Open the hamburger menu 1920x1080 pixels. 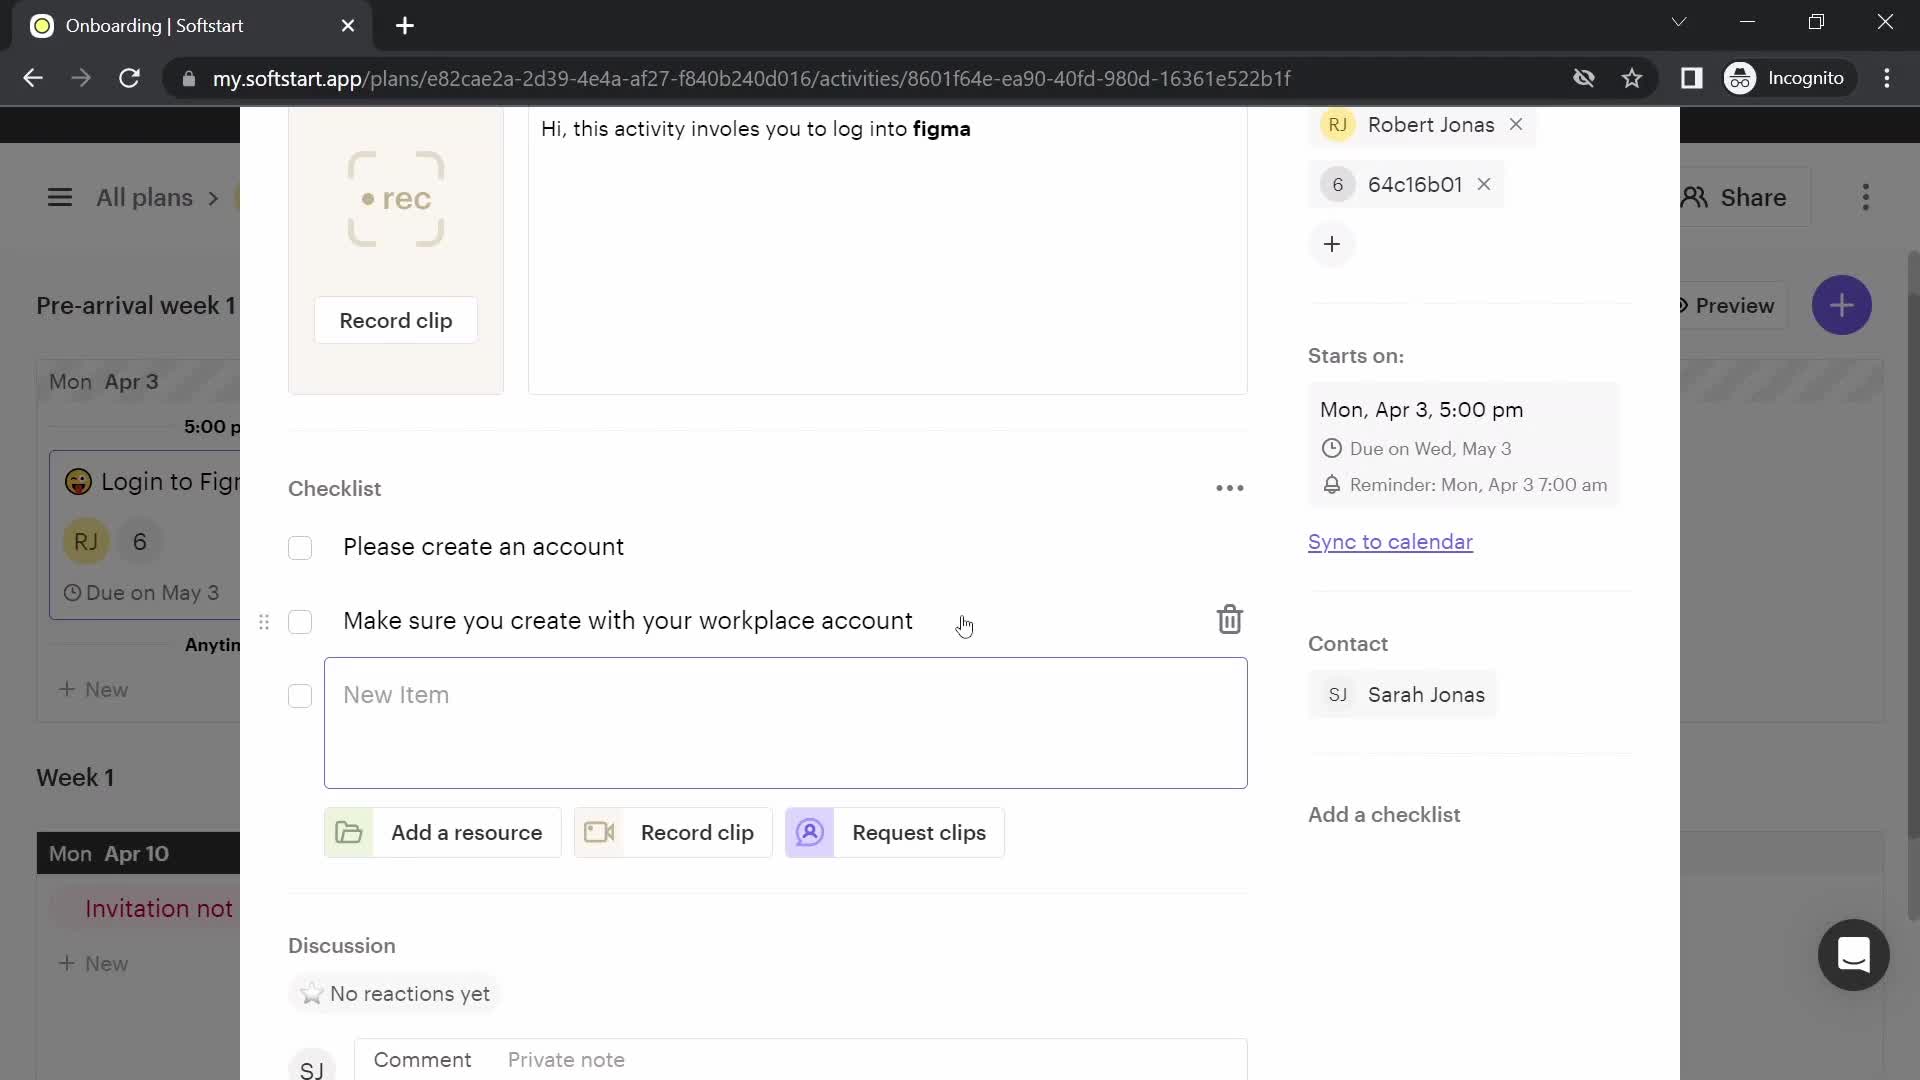(60, 198)
